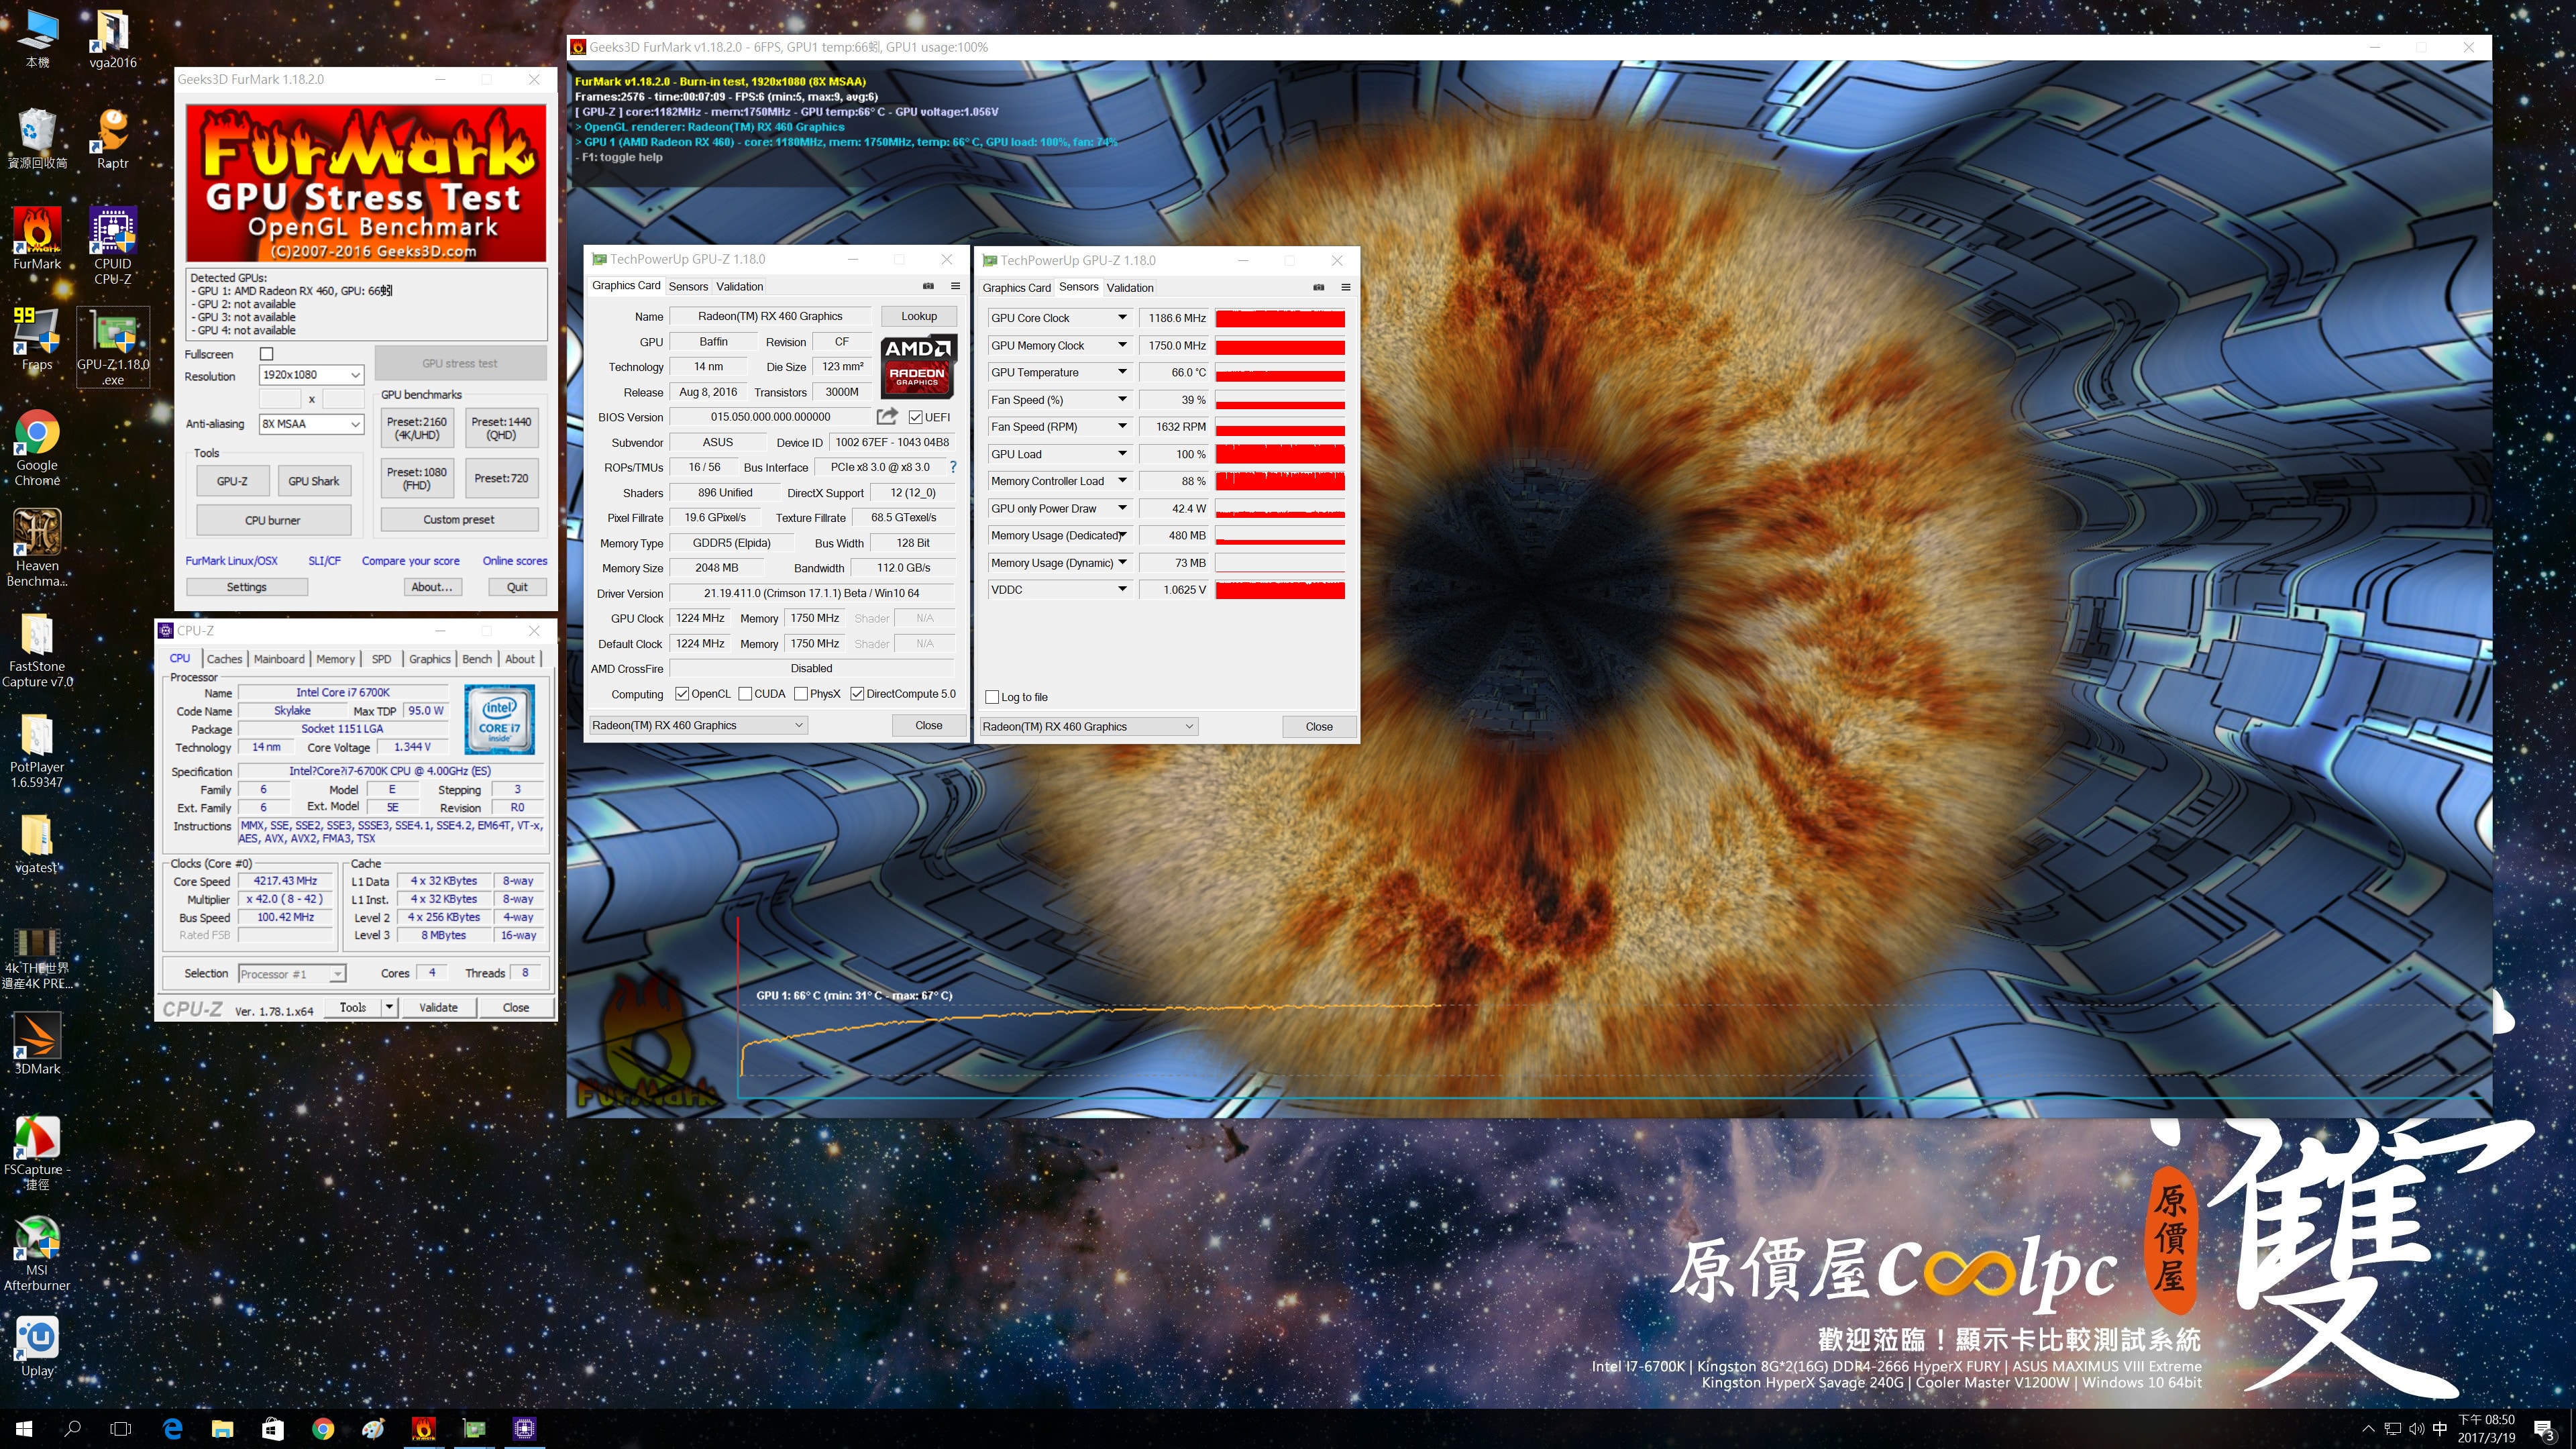
Task: Open the FurMark desktop icon
Action: tap(37, 238)
